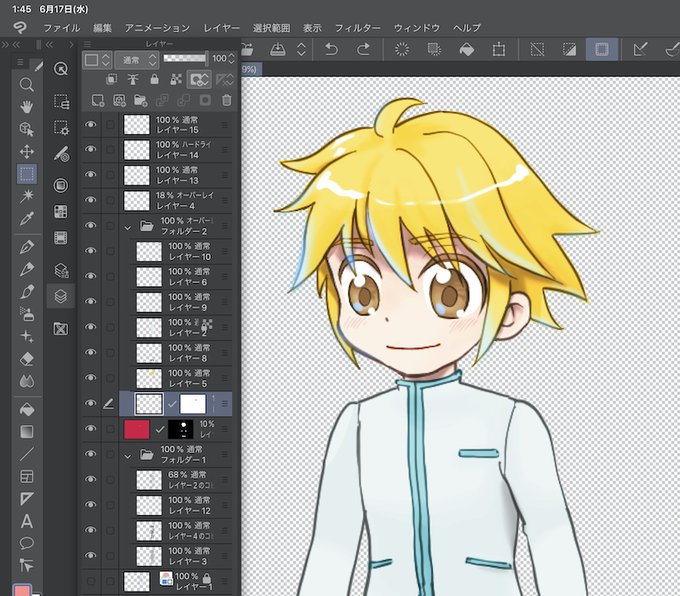
Task: Hide フォルダー 2 with its eye icon
Action: pyautogui.click(x=91, y=225)
